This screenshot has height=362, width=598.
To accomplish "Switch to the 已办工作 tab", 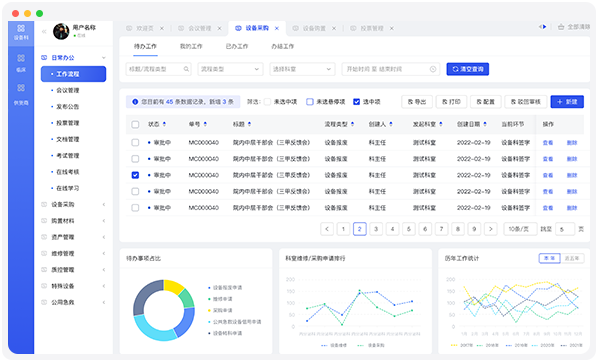I will (x=236, y=46).
